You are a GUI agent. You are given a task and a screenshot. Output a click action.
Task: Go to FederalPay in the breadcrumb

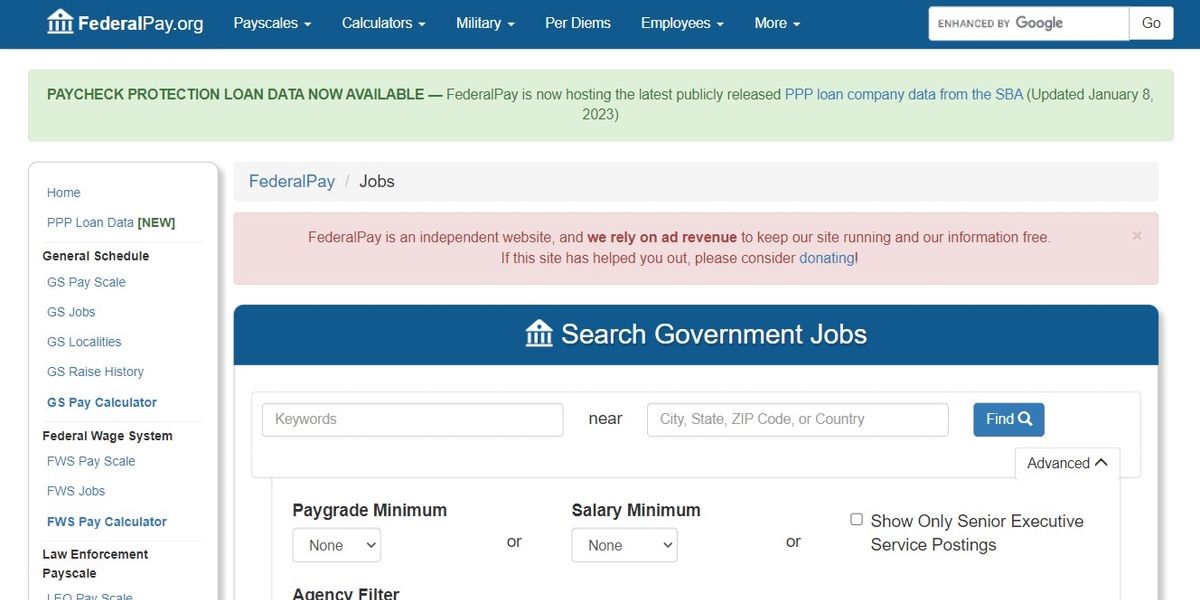292,181
